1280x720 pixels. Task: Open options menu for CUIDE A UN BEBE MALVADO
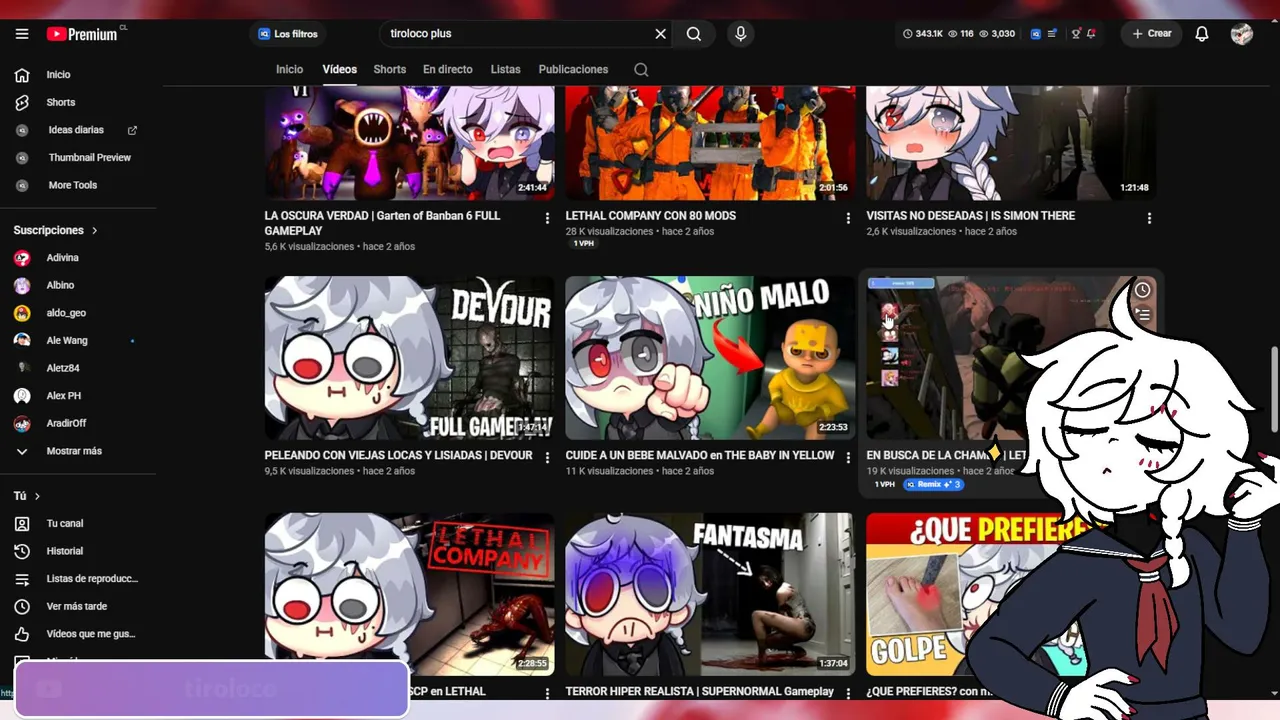tap(848, 457)
